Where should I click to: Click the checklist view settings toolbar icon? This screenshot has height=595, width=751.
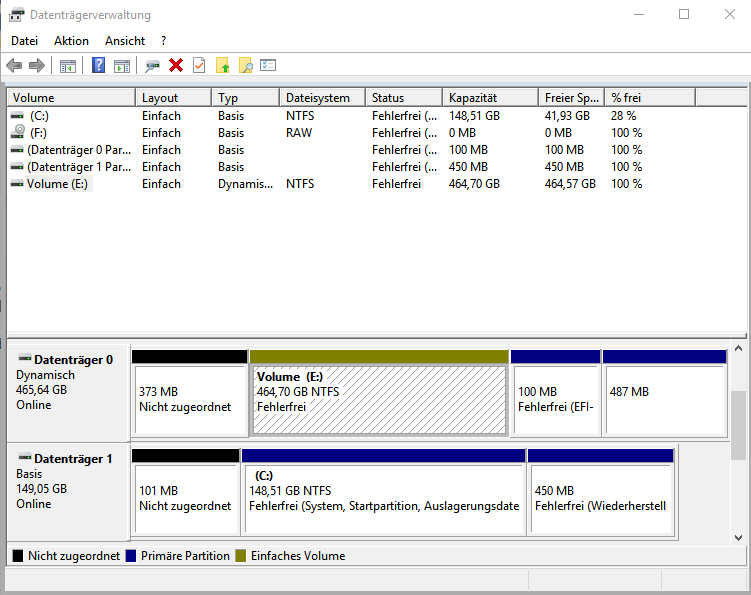pos(268,65)
